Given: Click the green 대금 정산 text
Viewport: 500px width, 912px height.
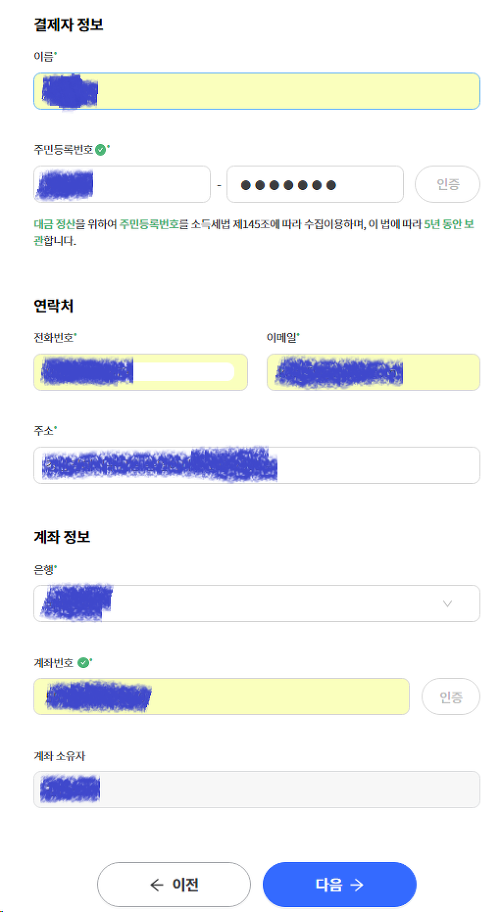Looking at the screenshot, I should (x=53, y=224).
